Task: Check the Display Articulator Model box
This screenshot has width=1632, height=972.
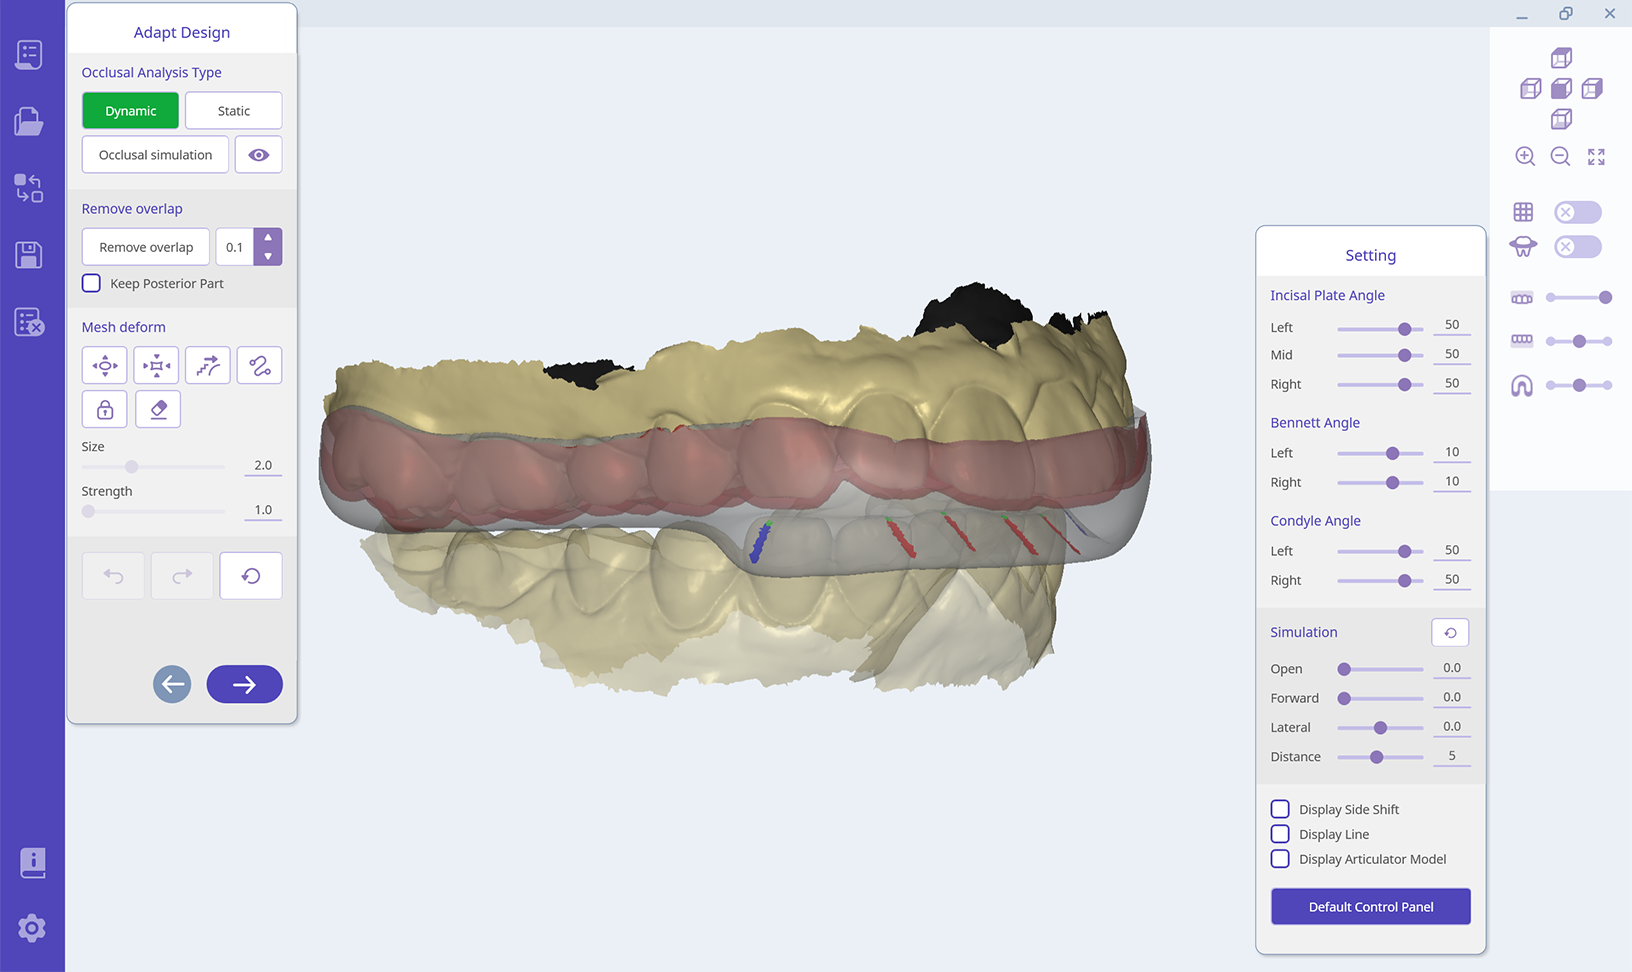Action: tap(1280, 859)
